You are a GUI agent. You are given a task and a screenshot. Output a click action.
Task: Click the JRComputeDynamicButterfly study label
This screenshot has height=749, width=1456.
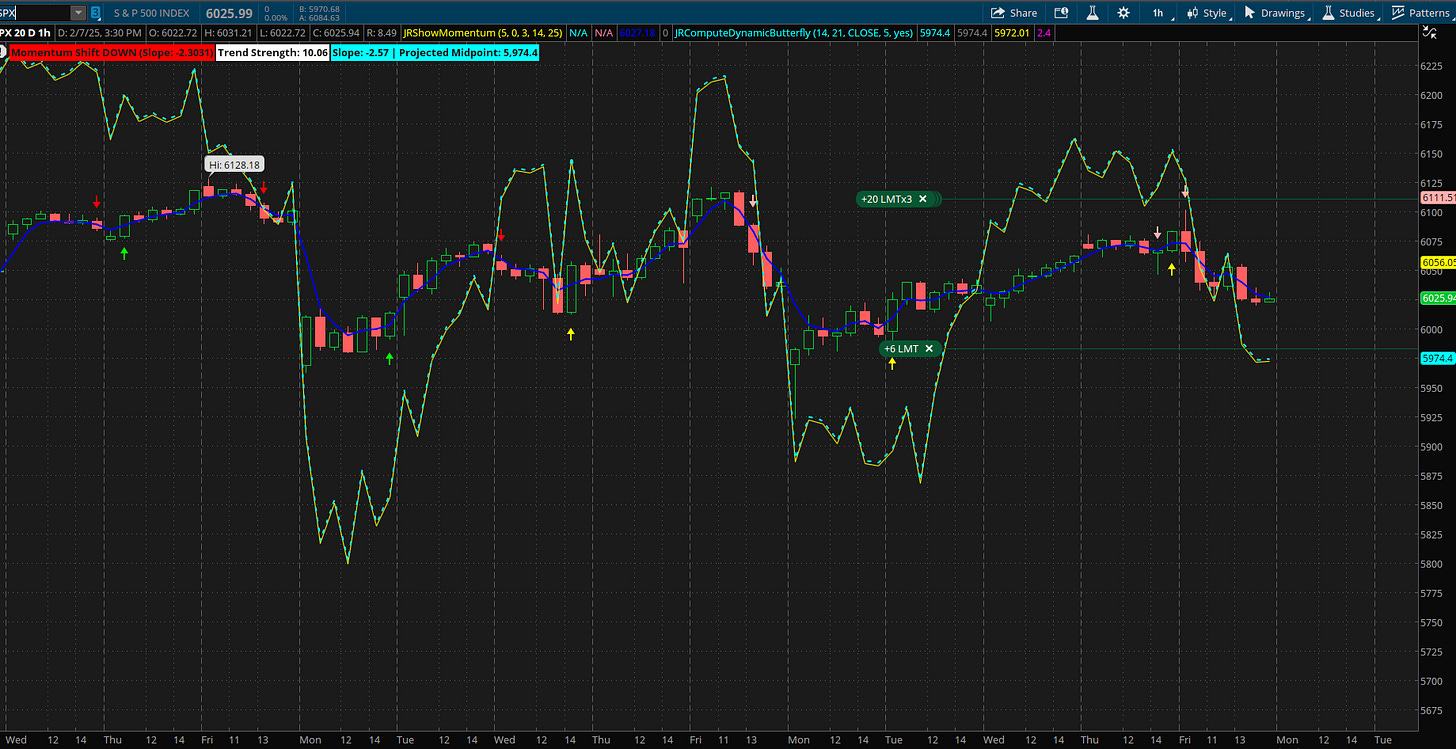(794, 33)
